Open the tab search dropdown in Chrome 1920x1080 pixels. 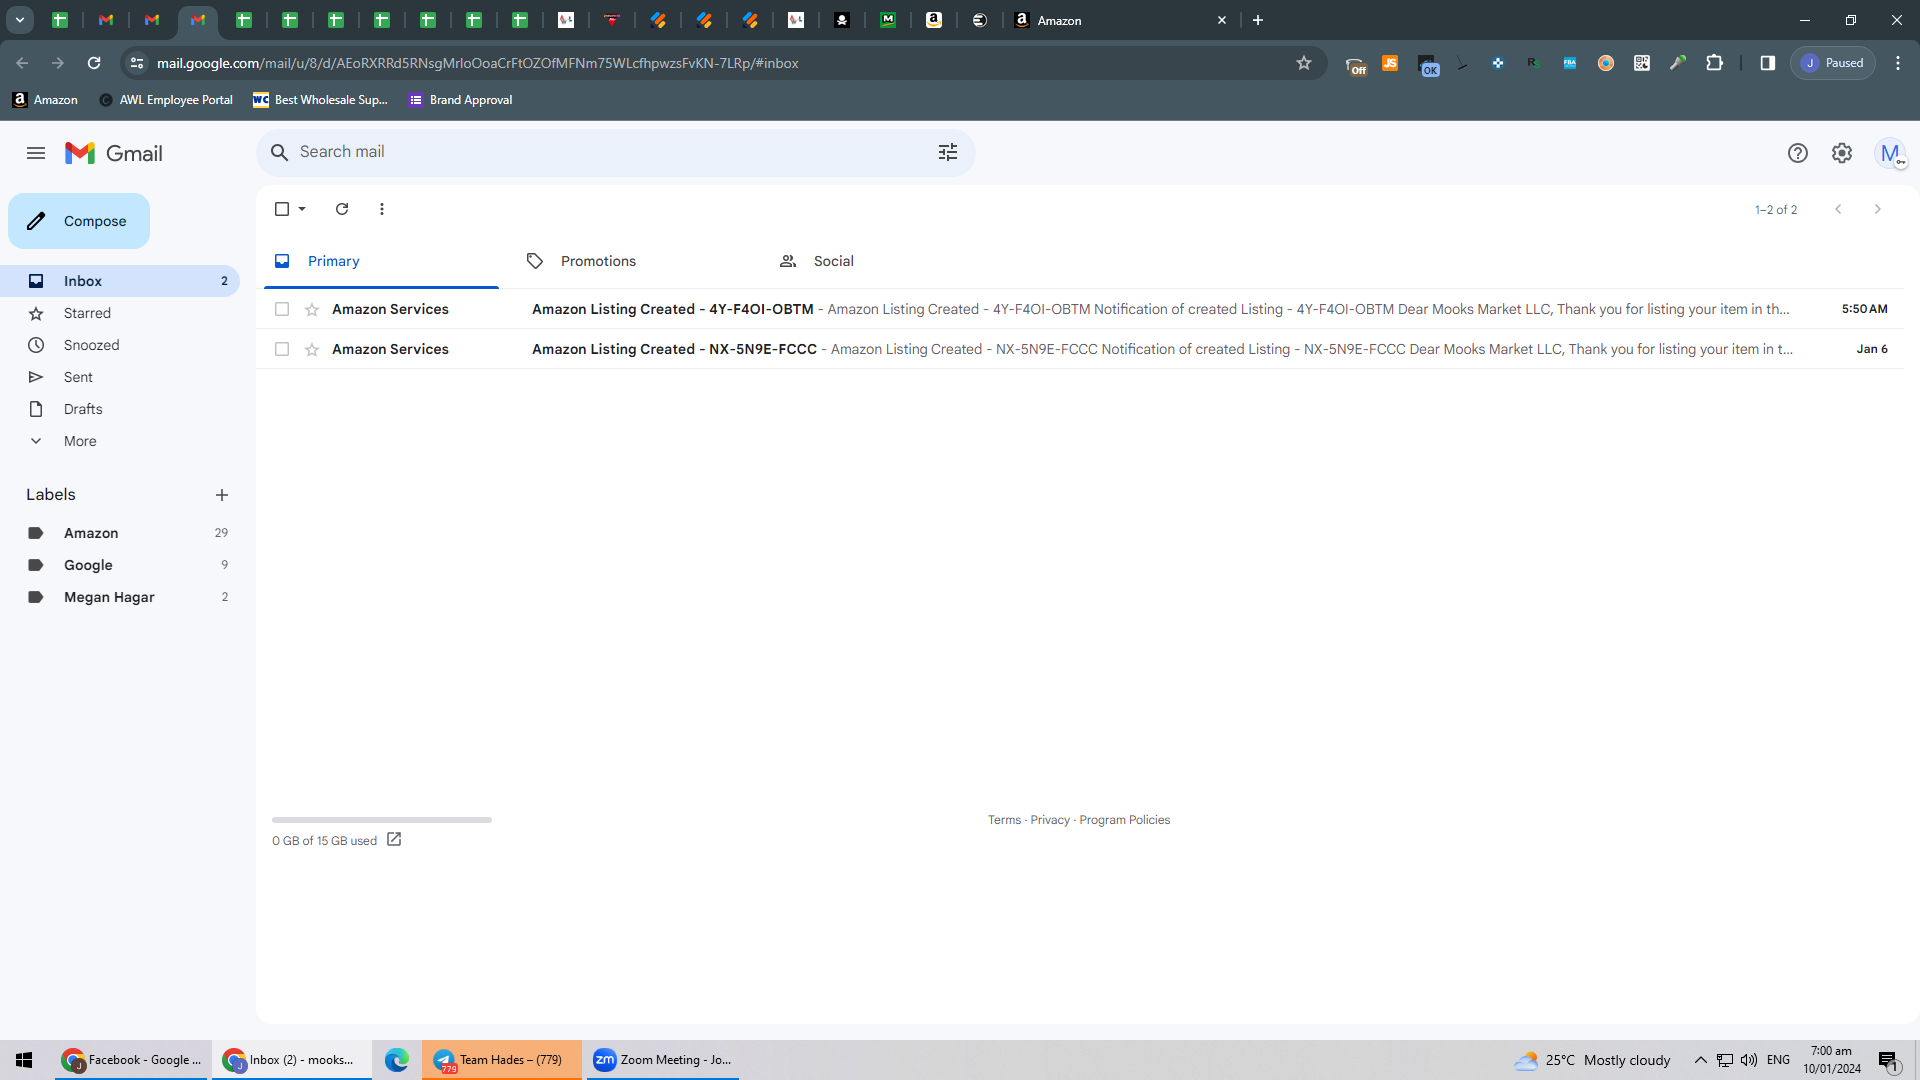click(20, 20)
